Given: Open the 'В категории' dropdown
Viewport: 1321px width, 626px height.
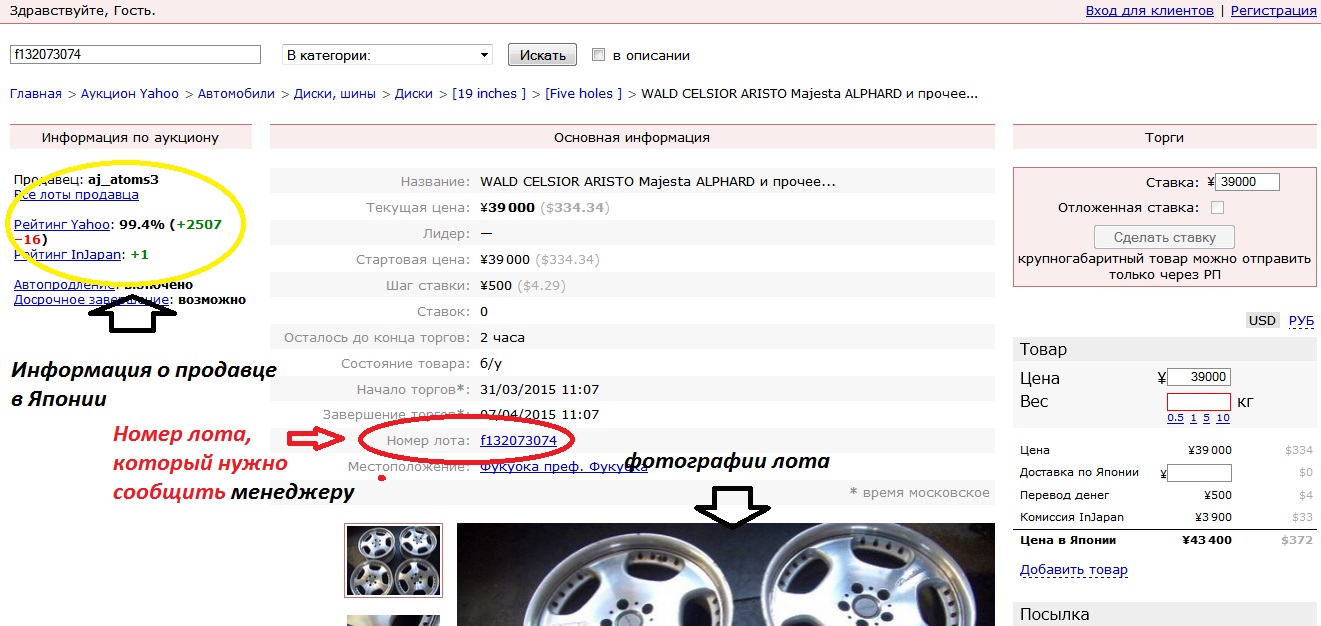Looking at the screenshot, I should point(387,55).
